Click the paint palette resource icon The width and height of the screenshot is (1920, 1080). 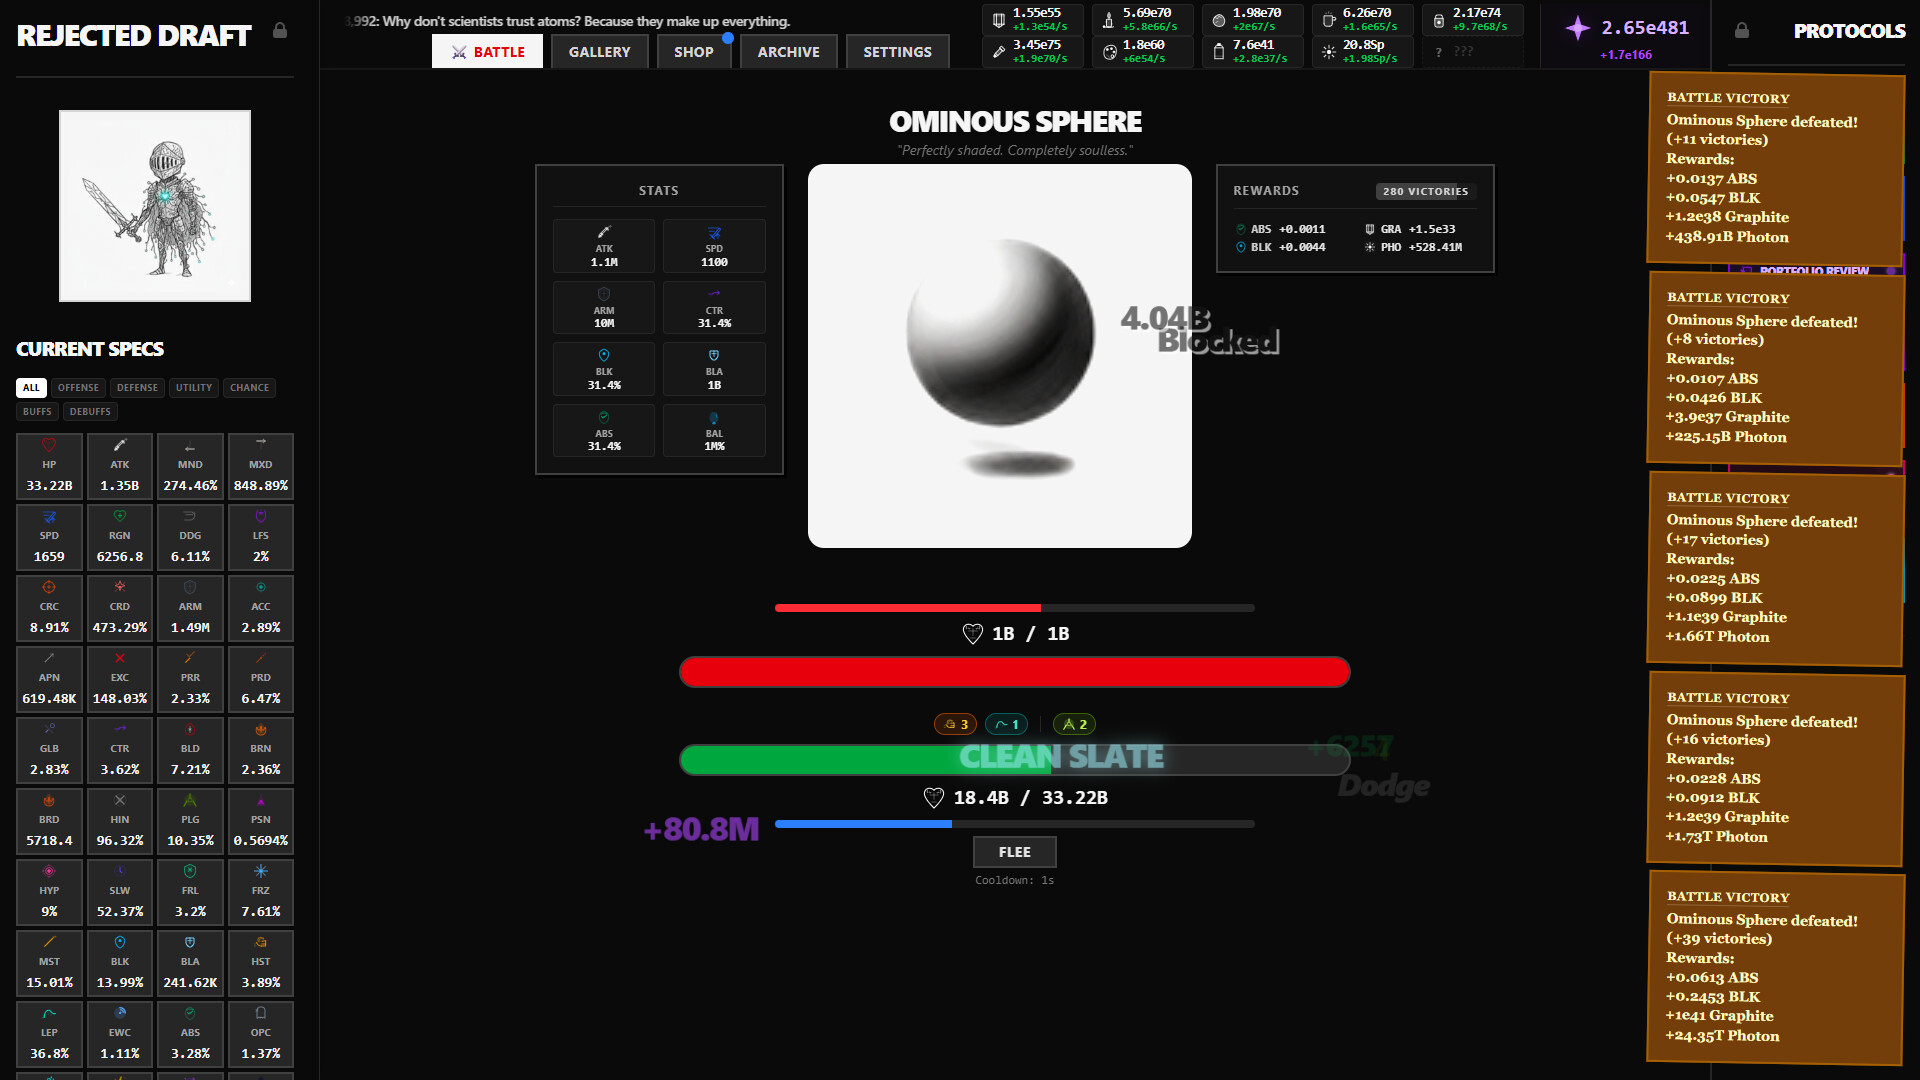coord(1109,52)
